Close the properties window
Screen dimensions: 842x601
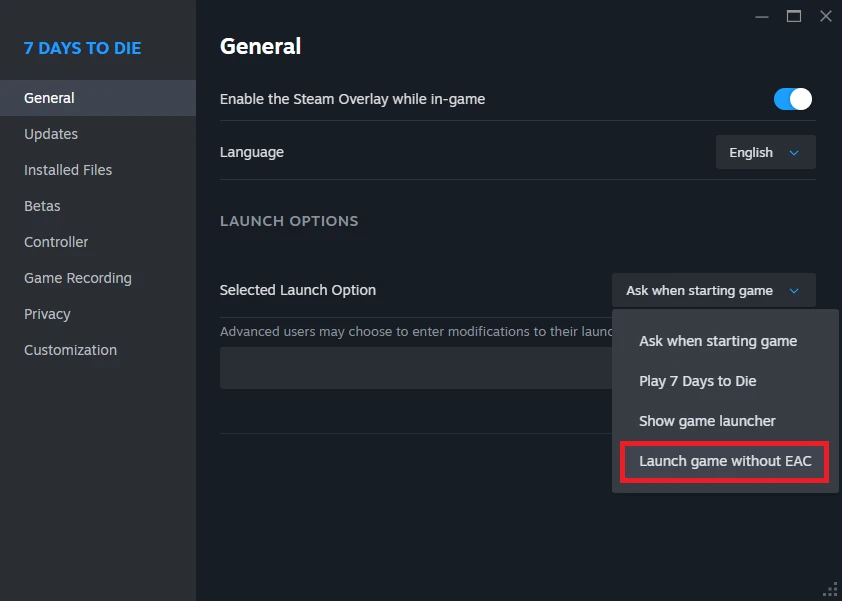pos(826,17)
